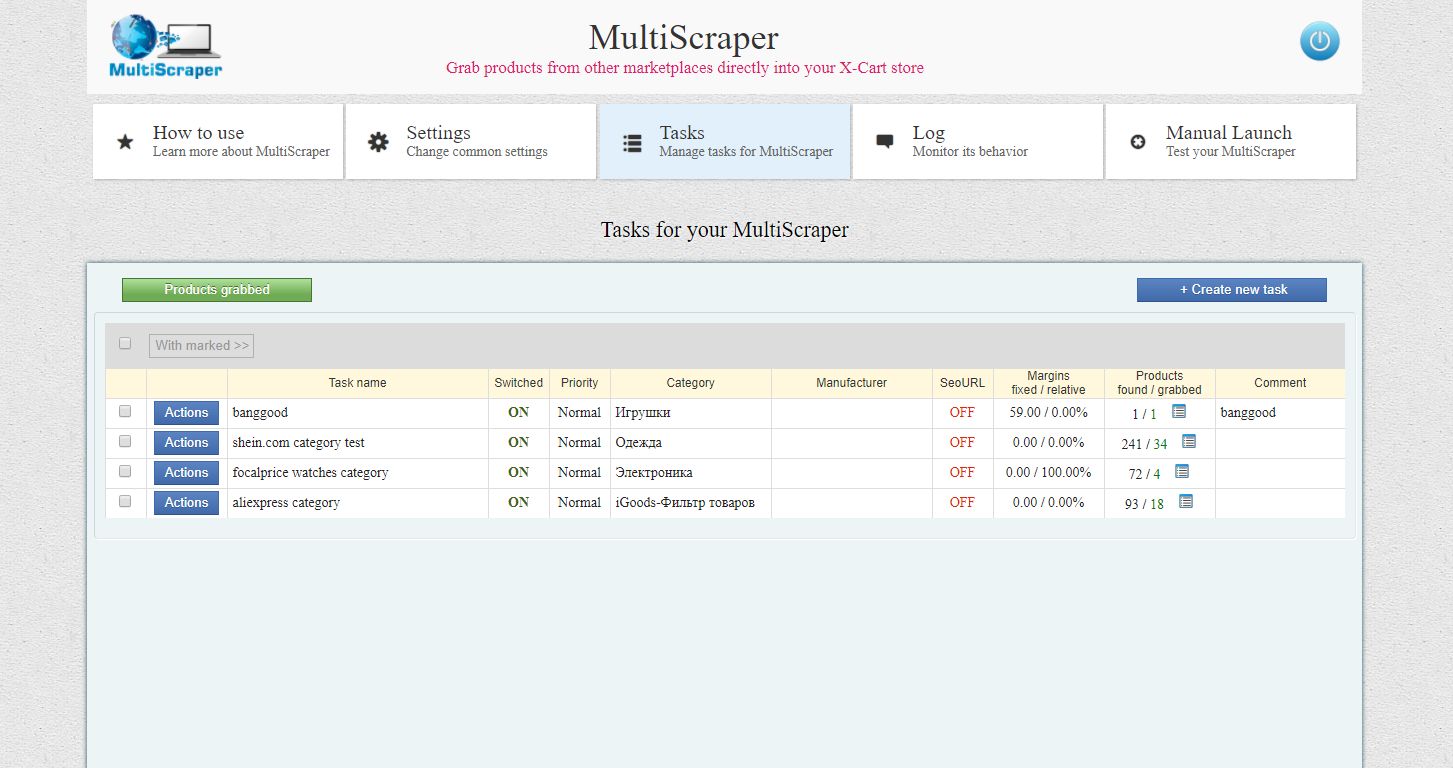Check the shein.com category test checkbox
The height and width of the screenshot is (768, 1453).
point(125,441)
